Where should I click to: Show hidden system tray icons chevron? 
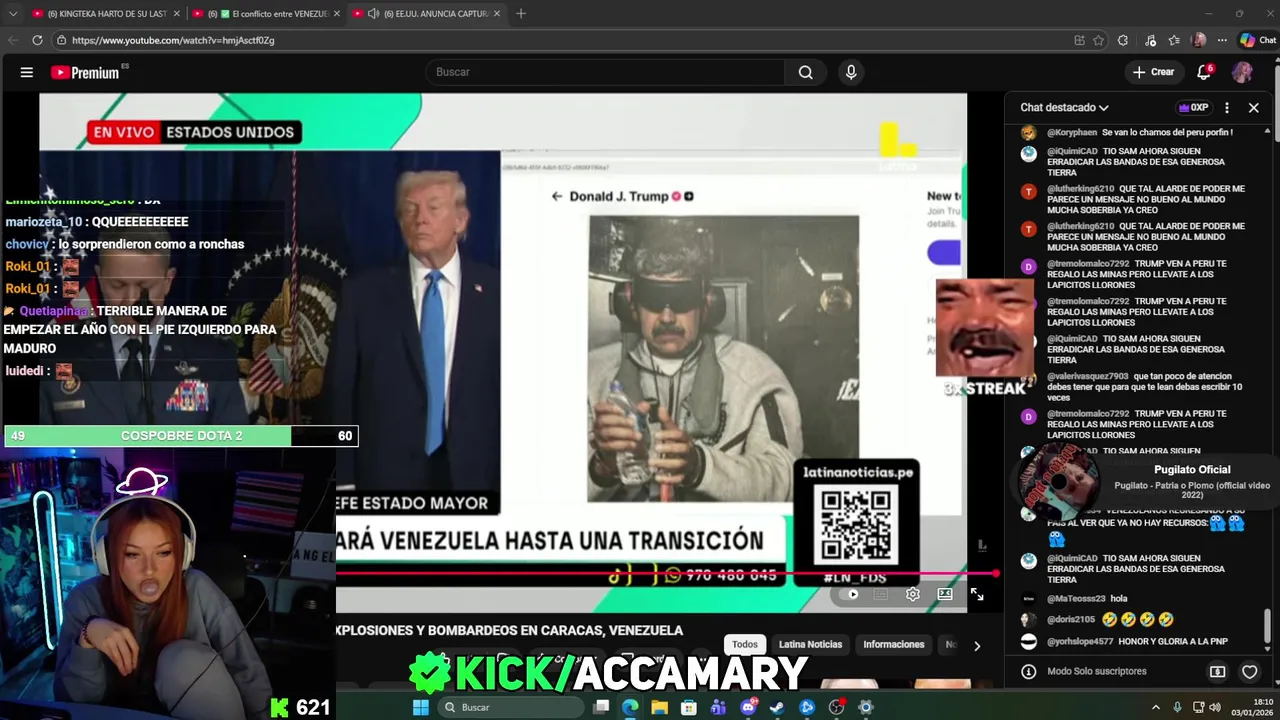1156,707
